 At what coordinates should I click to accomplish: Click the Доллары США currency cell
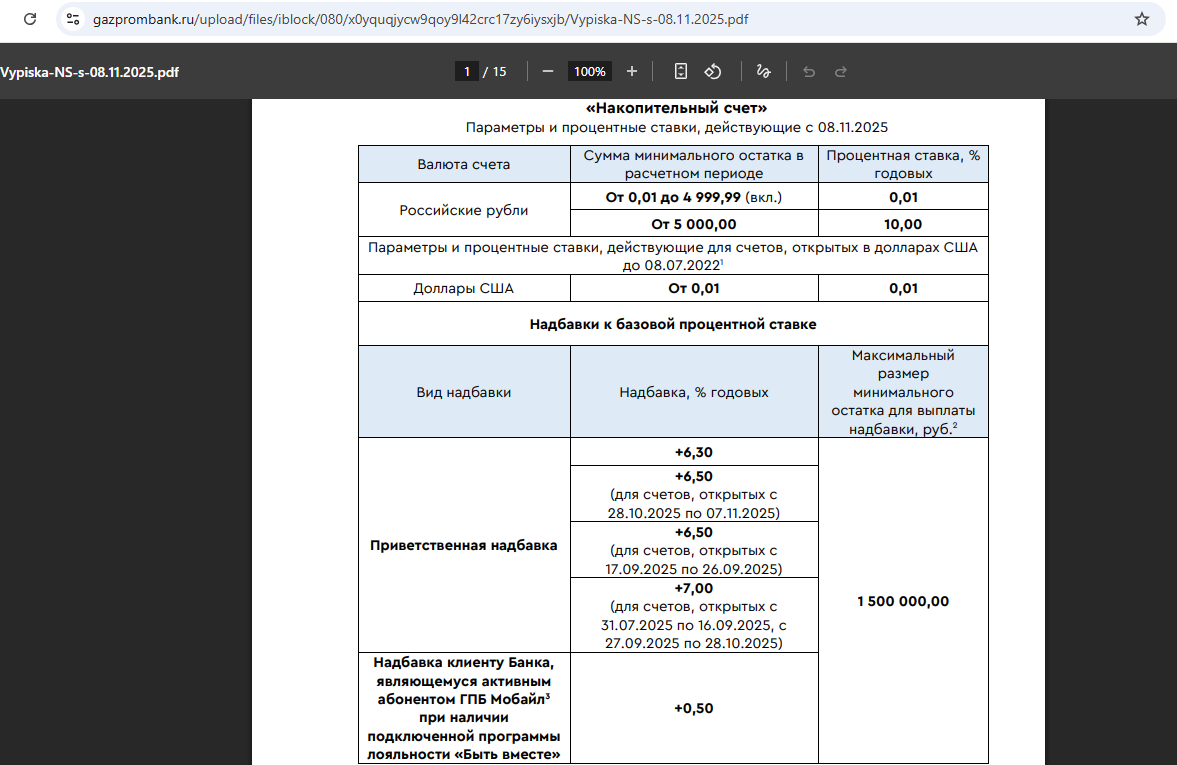(464, 289)
